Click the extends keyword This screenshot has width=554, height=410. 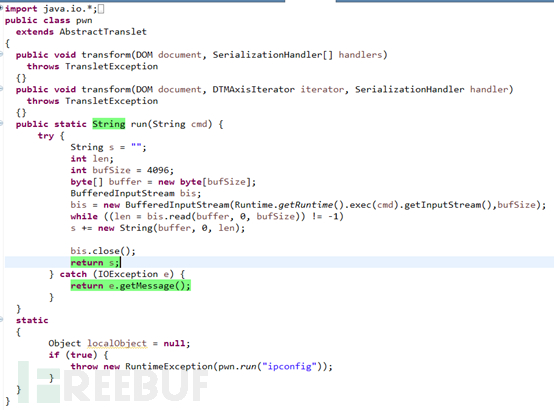pyautogui.click(x=35, y=32)
